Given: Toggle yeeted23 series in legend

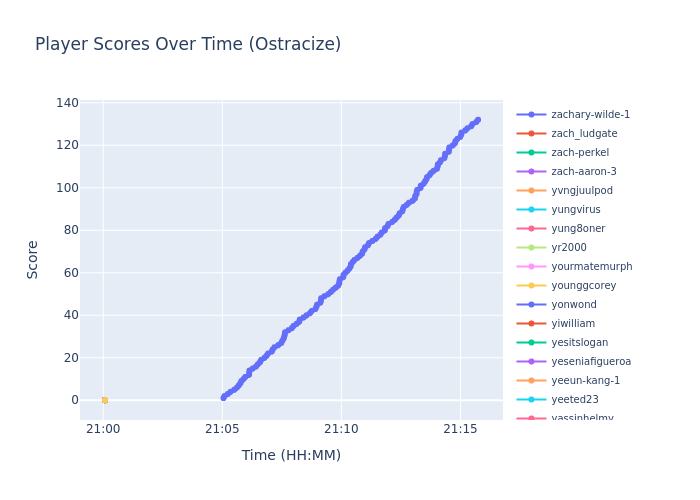Looking at the screenshot, I should click(x=573, y=400).
